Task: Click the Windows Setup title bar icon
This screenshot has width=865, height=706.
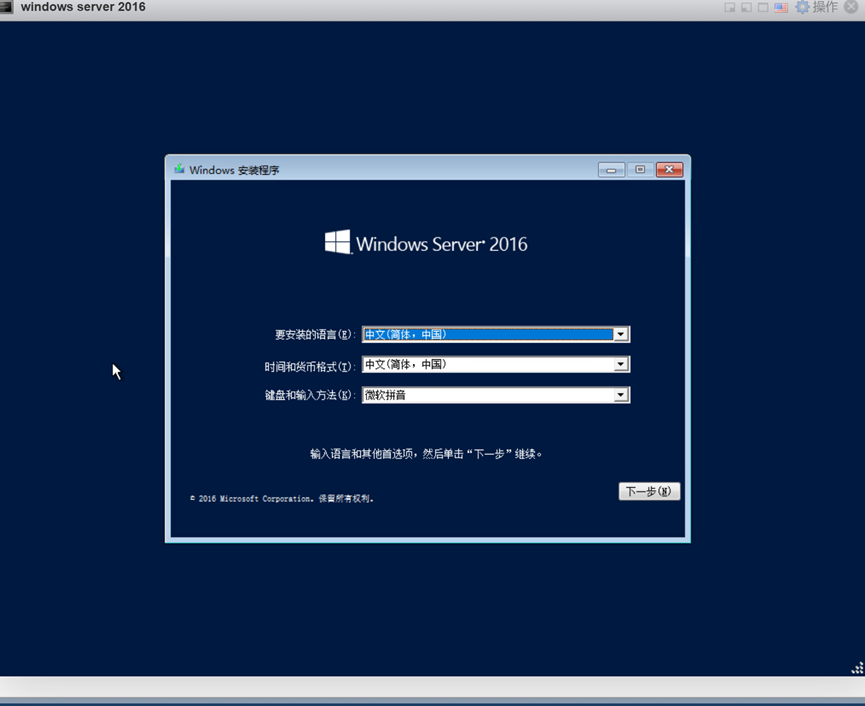Action: (179, 169)
